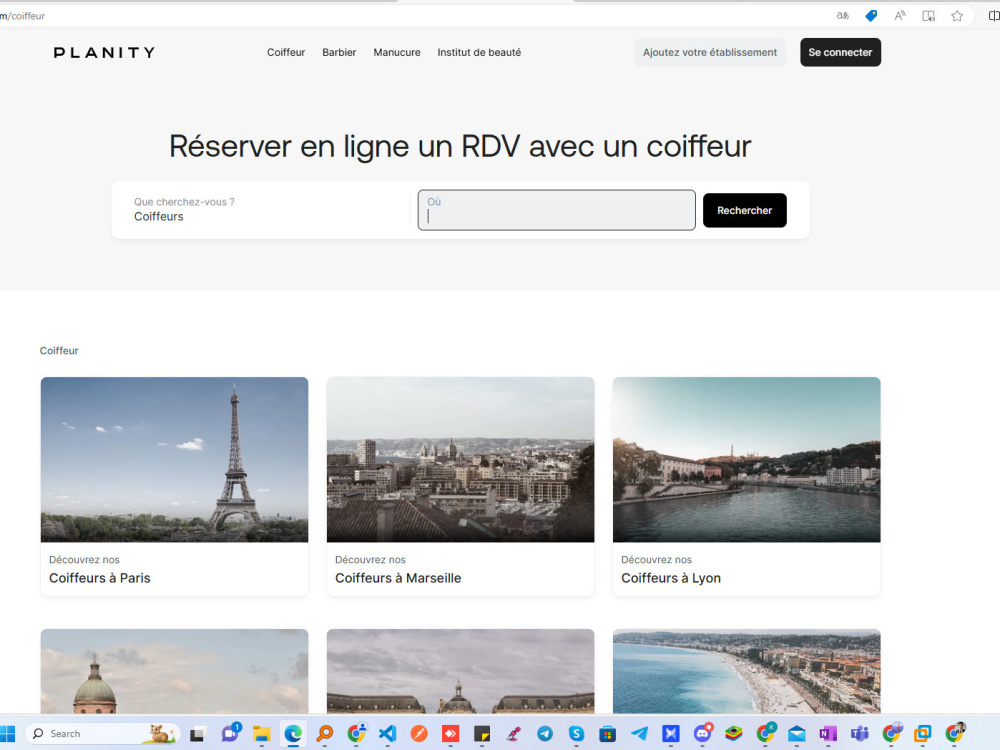The width and height of the screenshot is (1000, 750).
Task: Open Skype from the taskbar
Action: 577,734
